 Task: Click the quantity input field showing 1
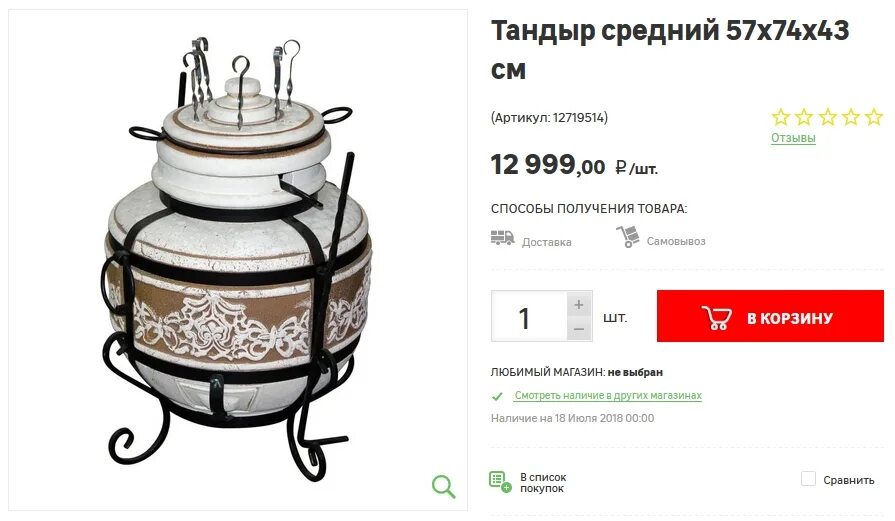[x=529, y=316]
